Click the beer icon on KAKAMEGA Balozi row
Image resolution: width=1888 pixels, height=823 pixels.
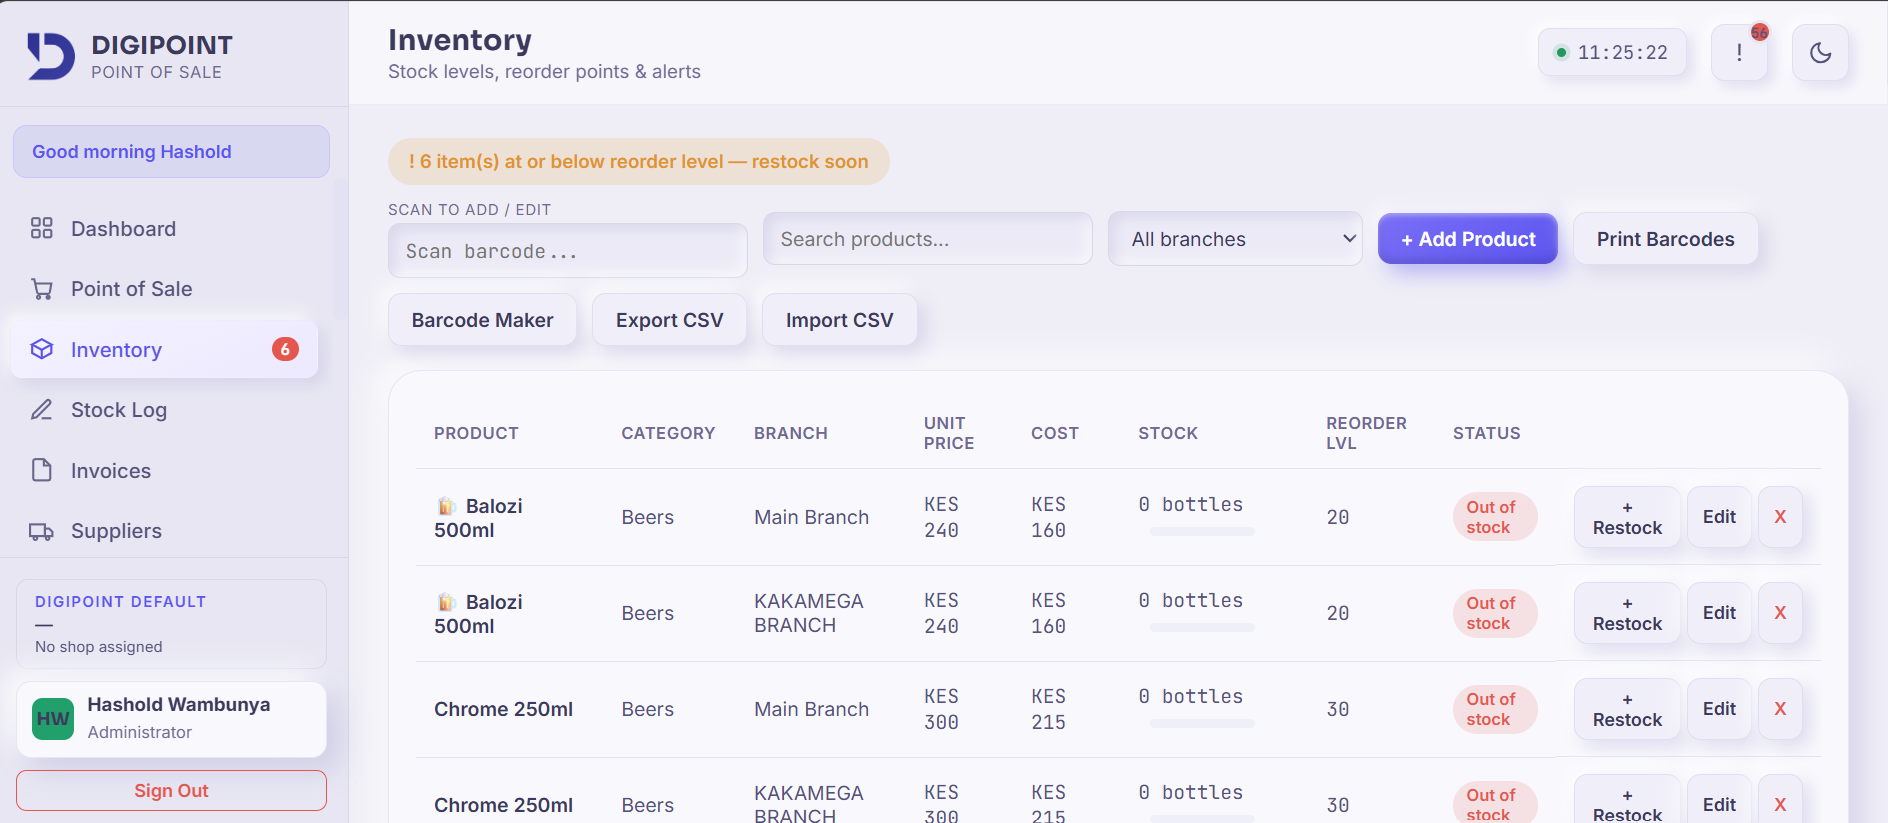coord(446,602)
